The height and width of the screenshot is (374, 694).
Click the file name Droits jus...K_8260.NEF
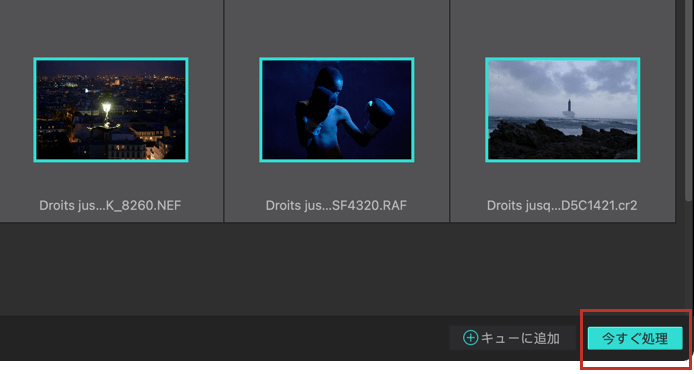110,205
